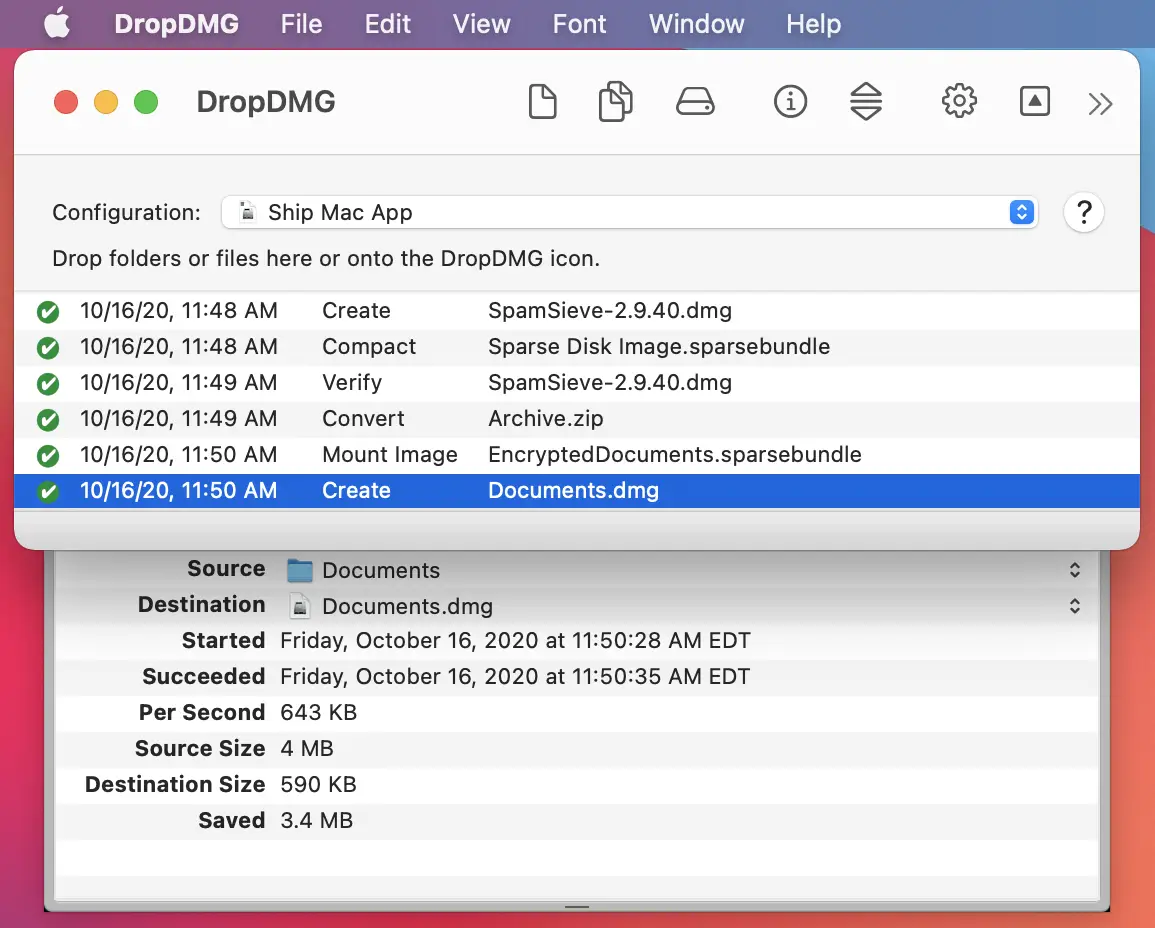Click the Documents.dmg file icon in Destination
The image size is (1155, 928).
(x=299, y=606)
